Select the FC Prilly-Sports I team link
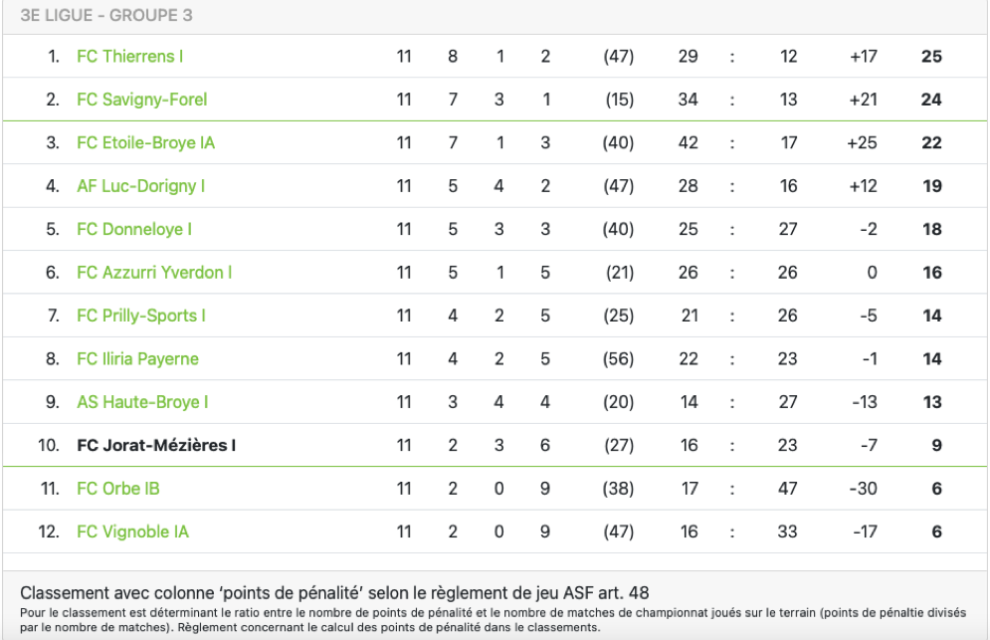The height and width of the screenshot is (640, 990). point(141,316)
